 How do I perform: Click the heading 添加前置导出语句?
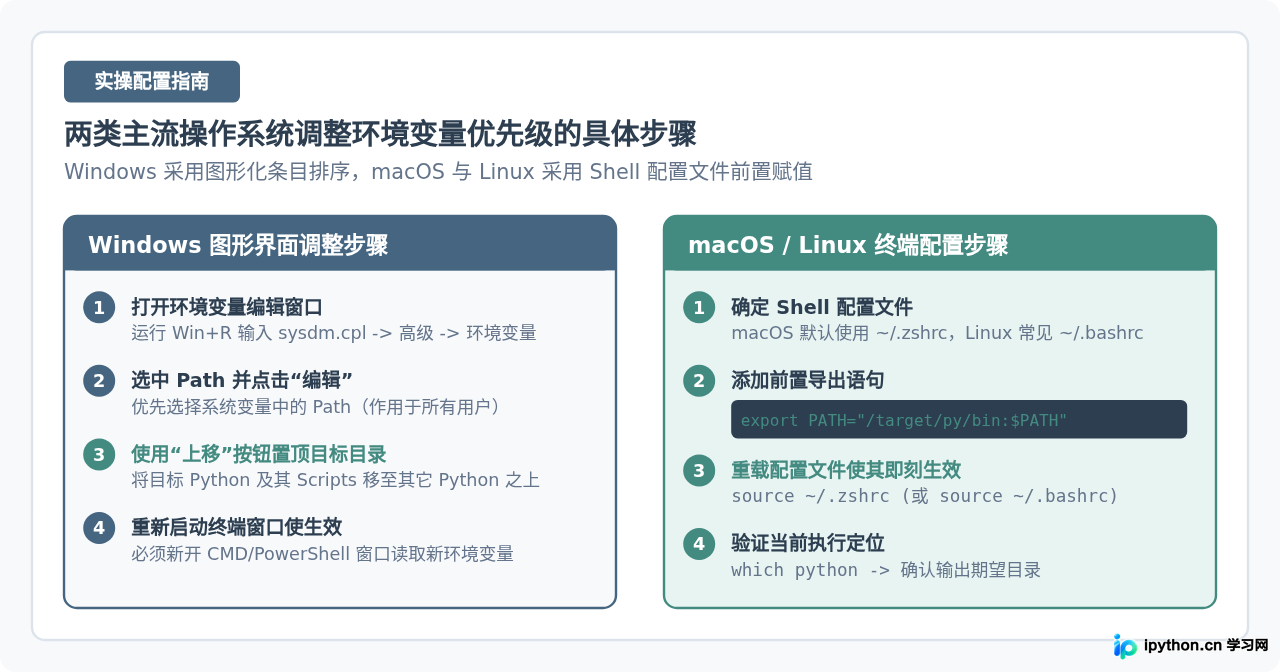tap(808, 380)
